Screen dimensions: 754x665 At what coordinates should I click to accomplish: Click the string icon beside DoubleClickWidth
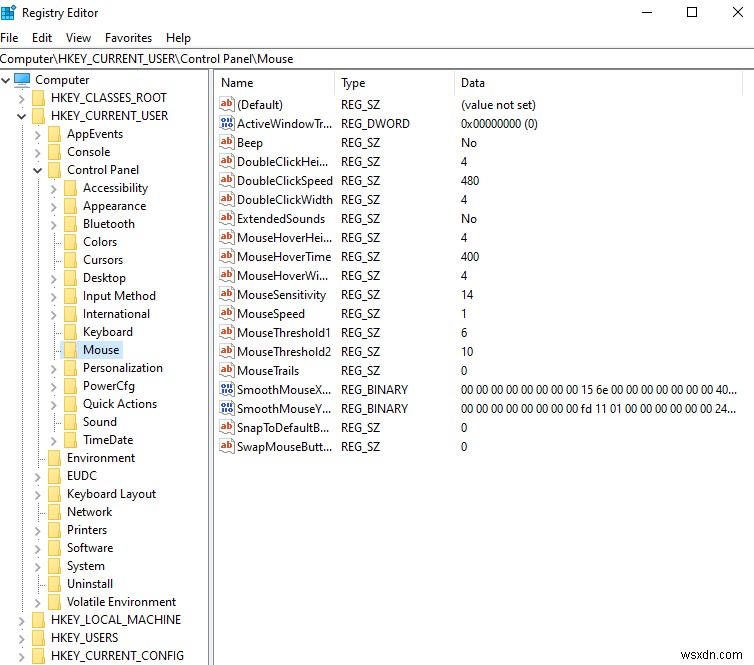point(226,199)
